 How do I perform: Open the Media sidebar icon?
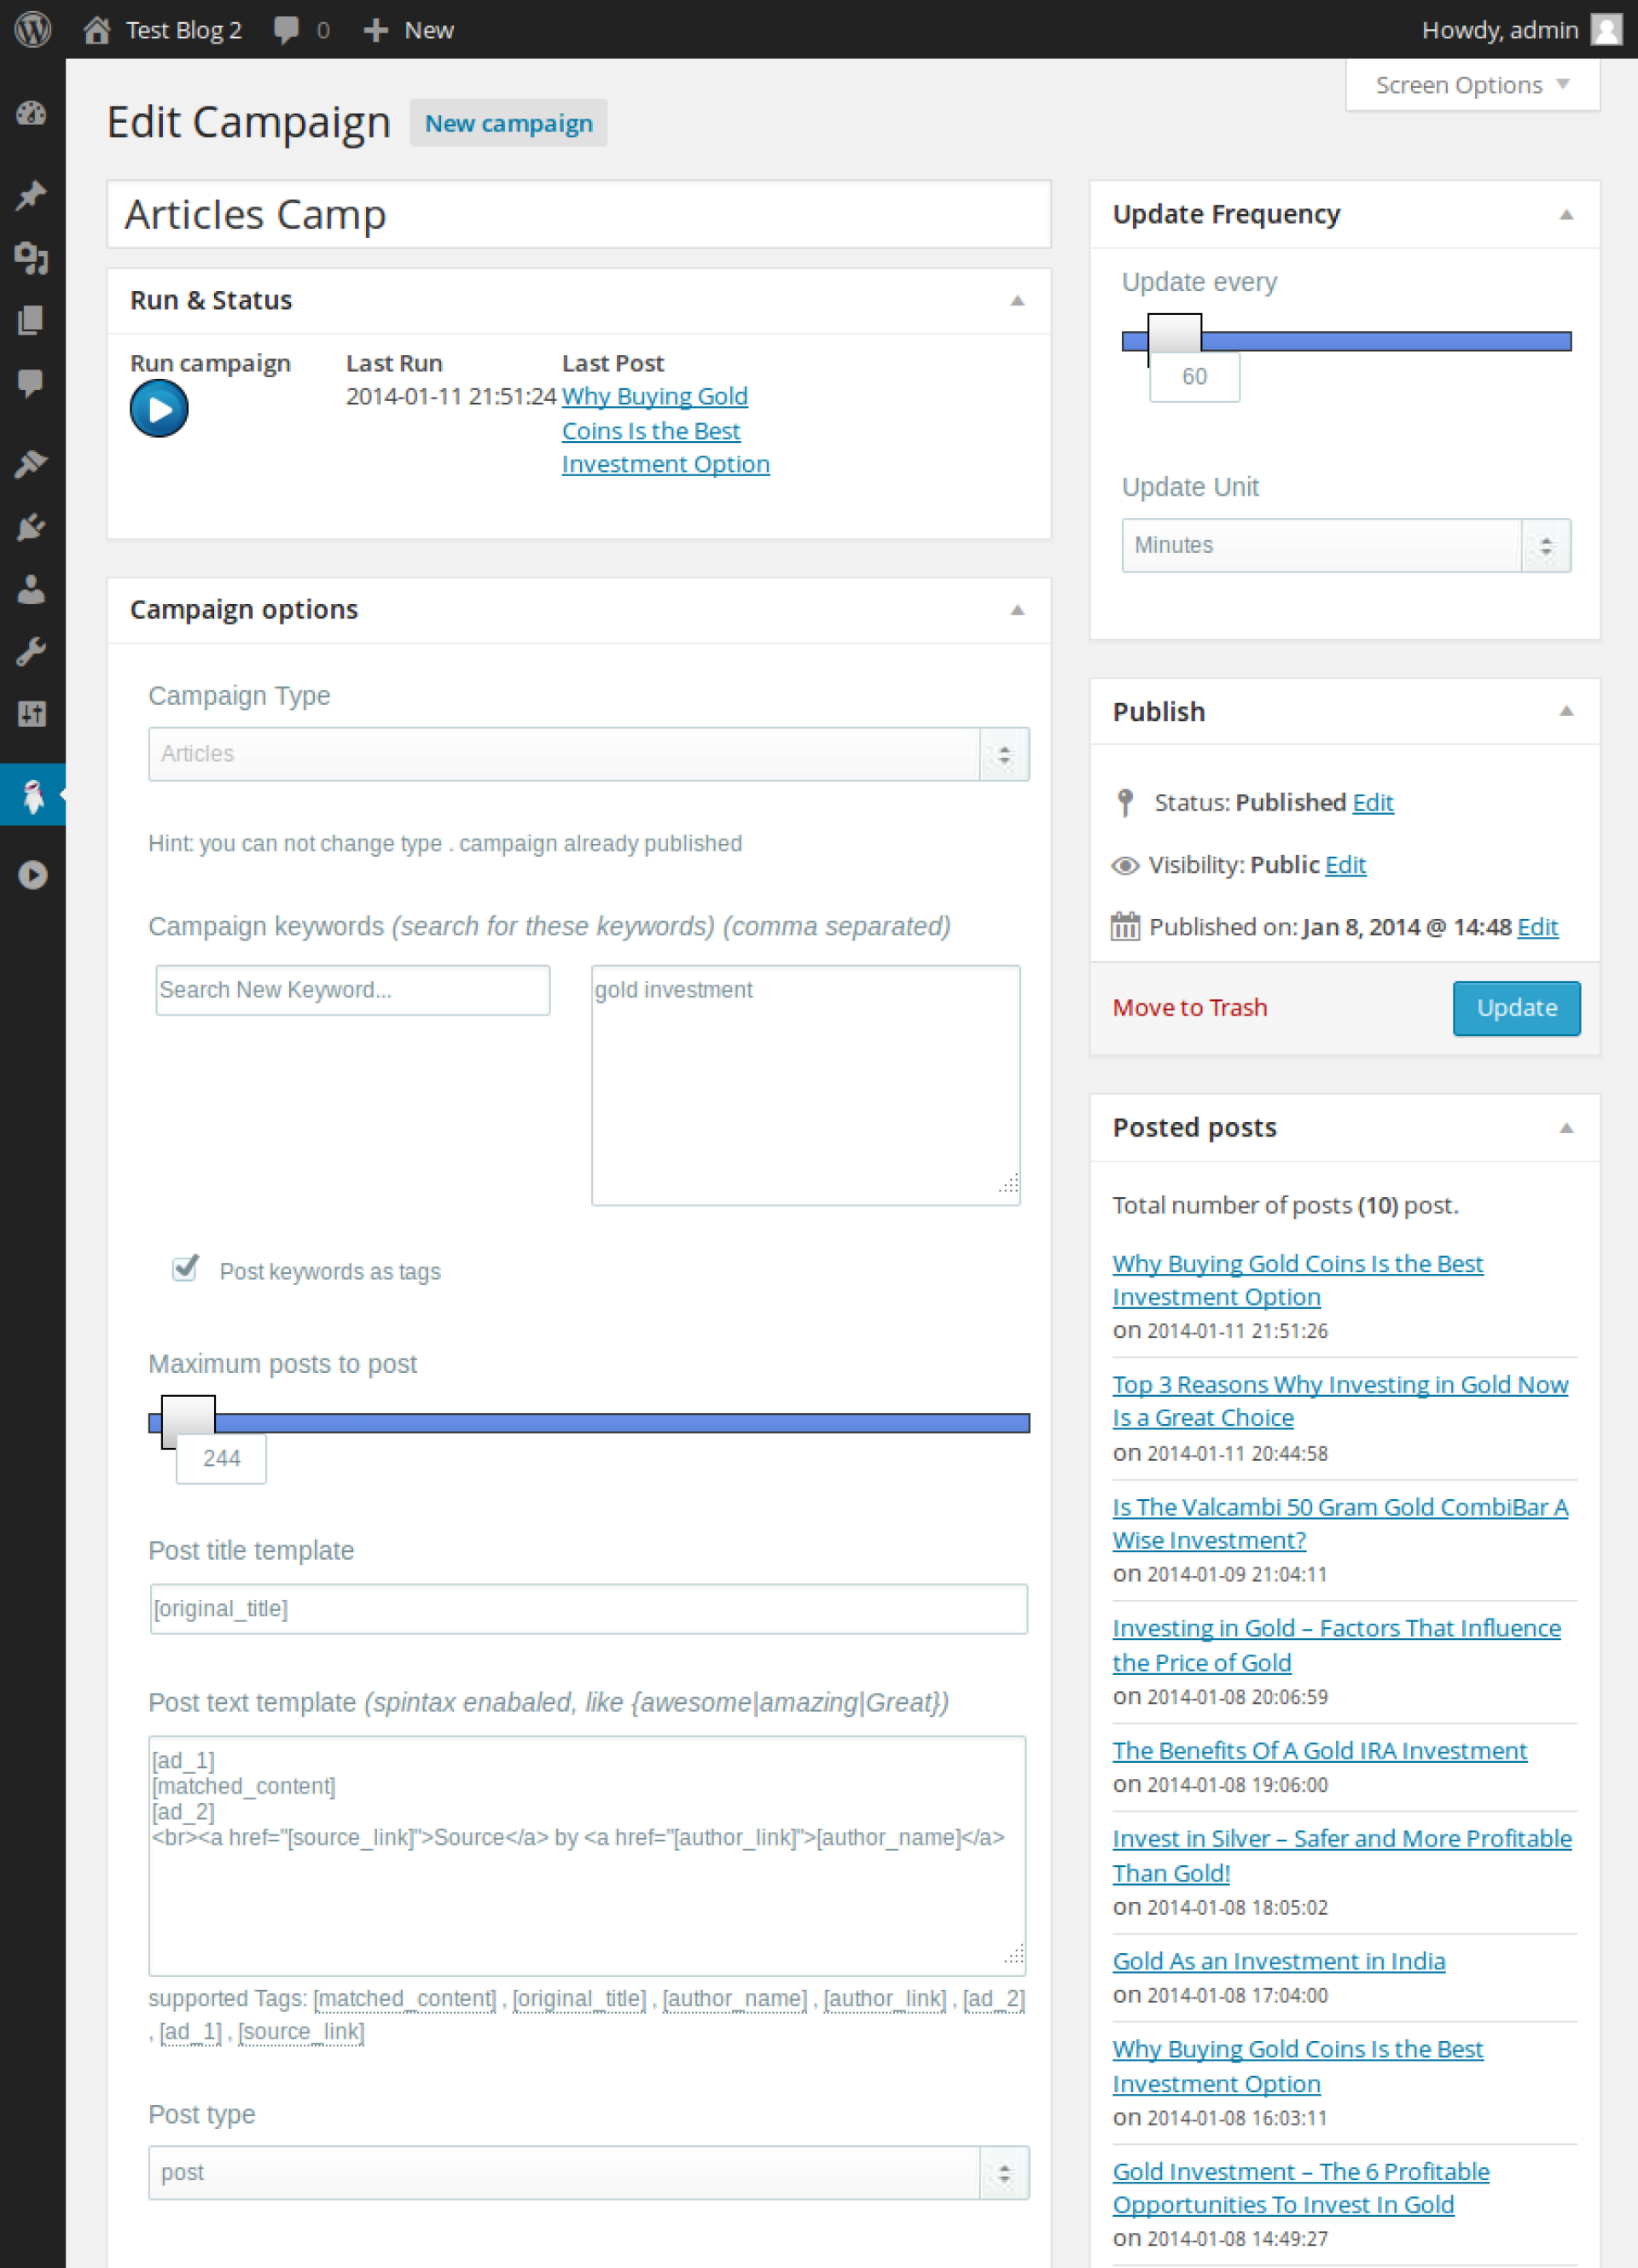[x=32, y=258]
